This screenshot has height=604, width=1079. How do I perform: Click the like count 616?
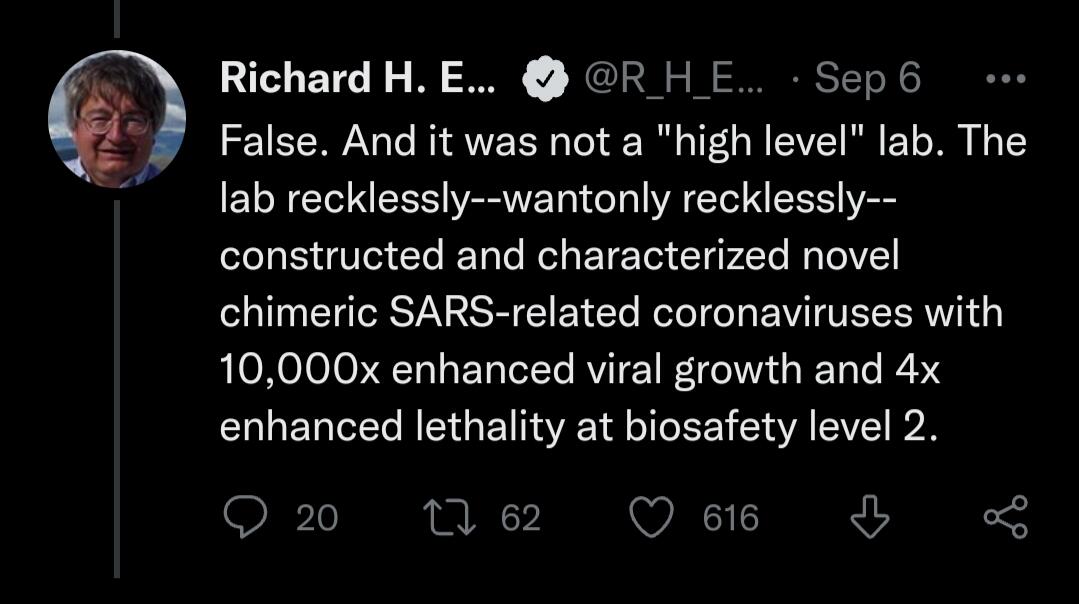tap(730, 518)
